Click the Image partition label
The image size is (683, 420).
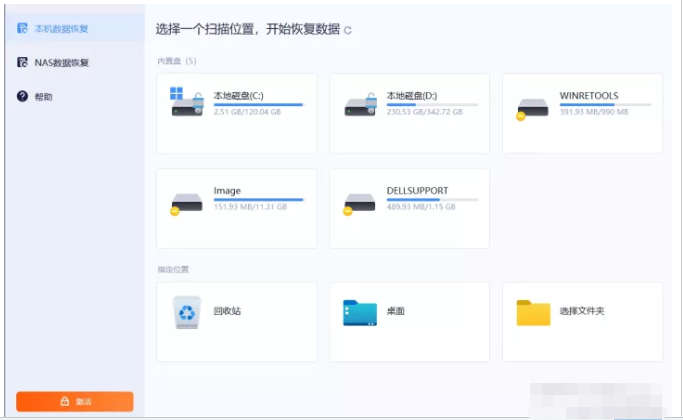coord(227,191)
